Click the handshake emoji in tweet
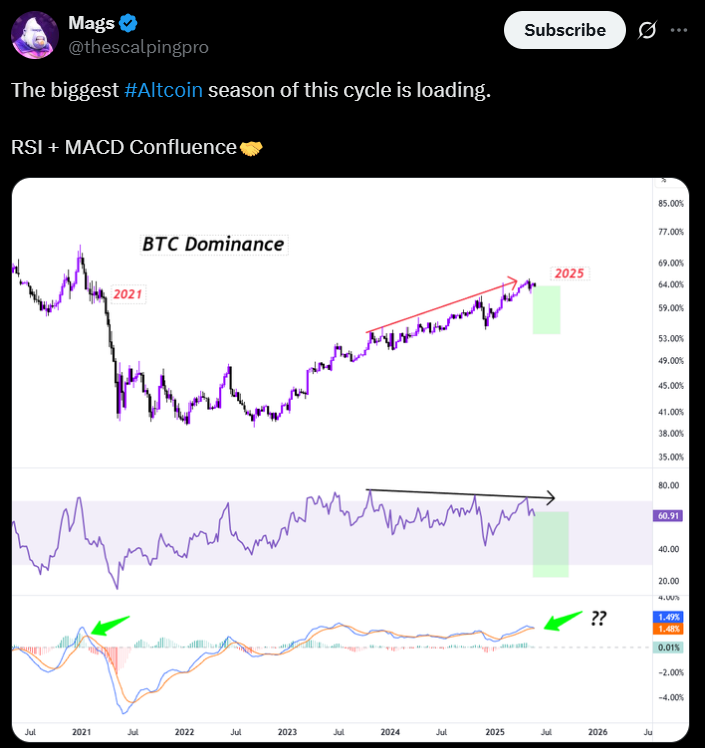 tap(251, 148)
